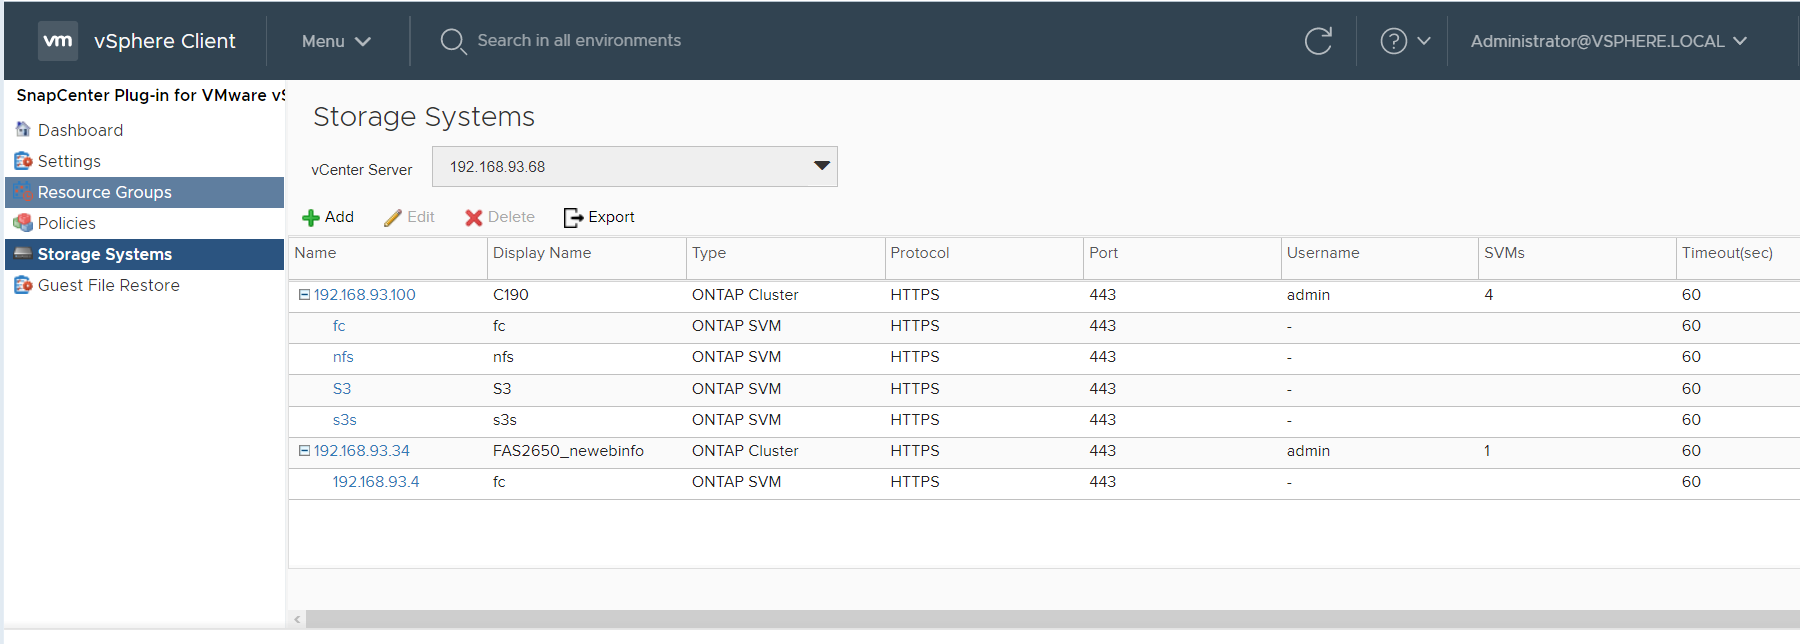
Task: Open Dashboard from the sidebar
Action: click(x=80, y=130)
